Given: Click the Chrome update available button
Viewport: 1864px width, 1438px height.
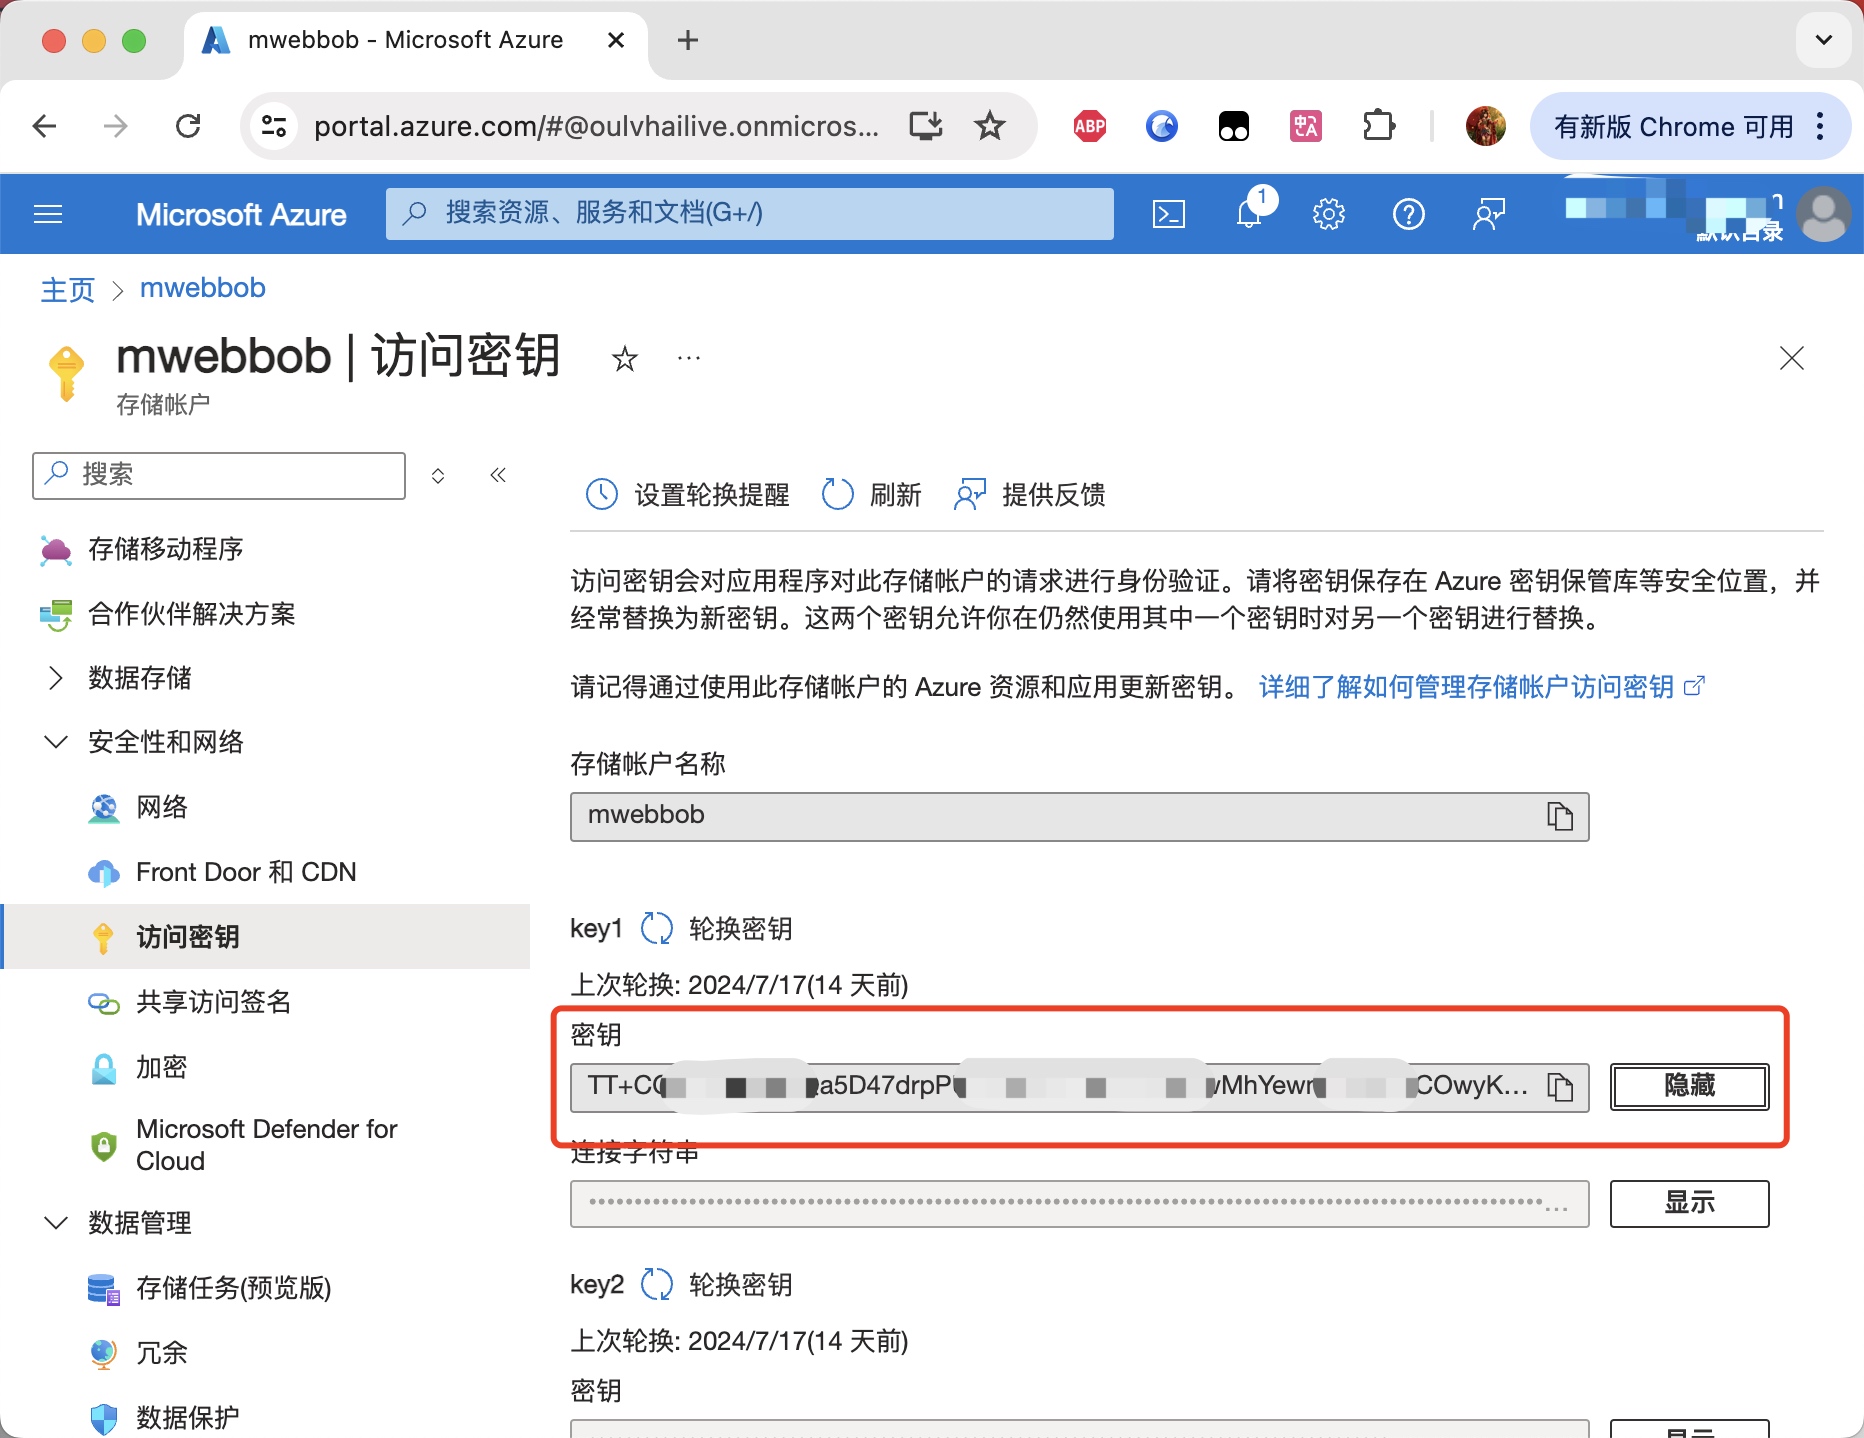Looking at the screenshot, I should 1690,126.
